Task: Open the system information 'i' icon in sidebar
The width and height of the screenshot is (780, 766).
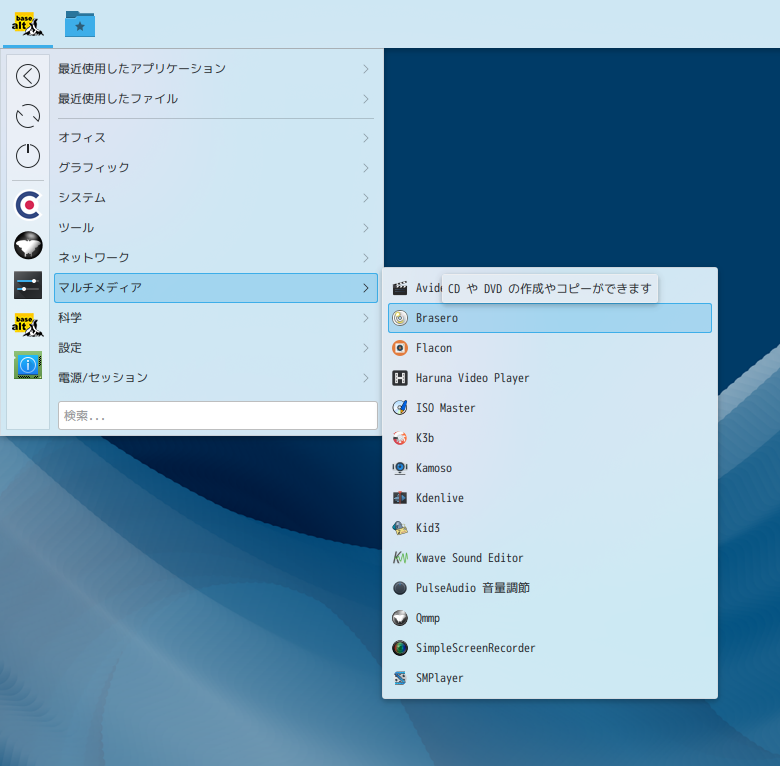Action: point(28,365)
